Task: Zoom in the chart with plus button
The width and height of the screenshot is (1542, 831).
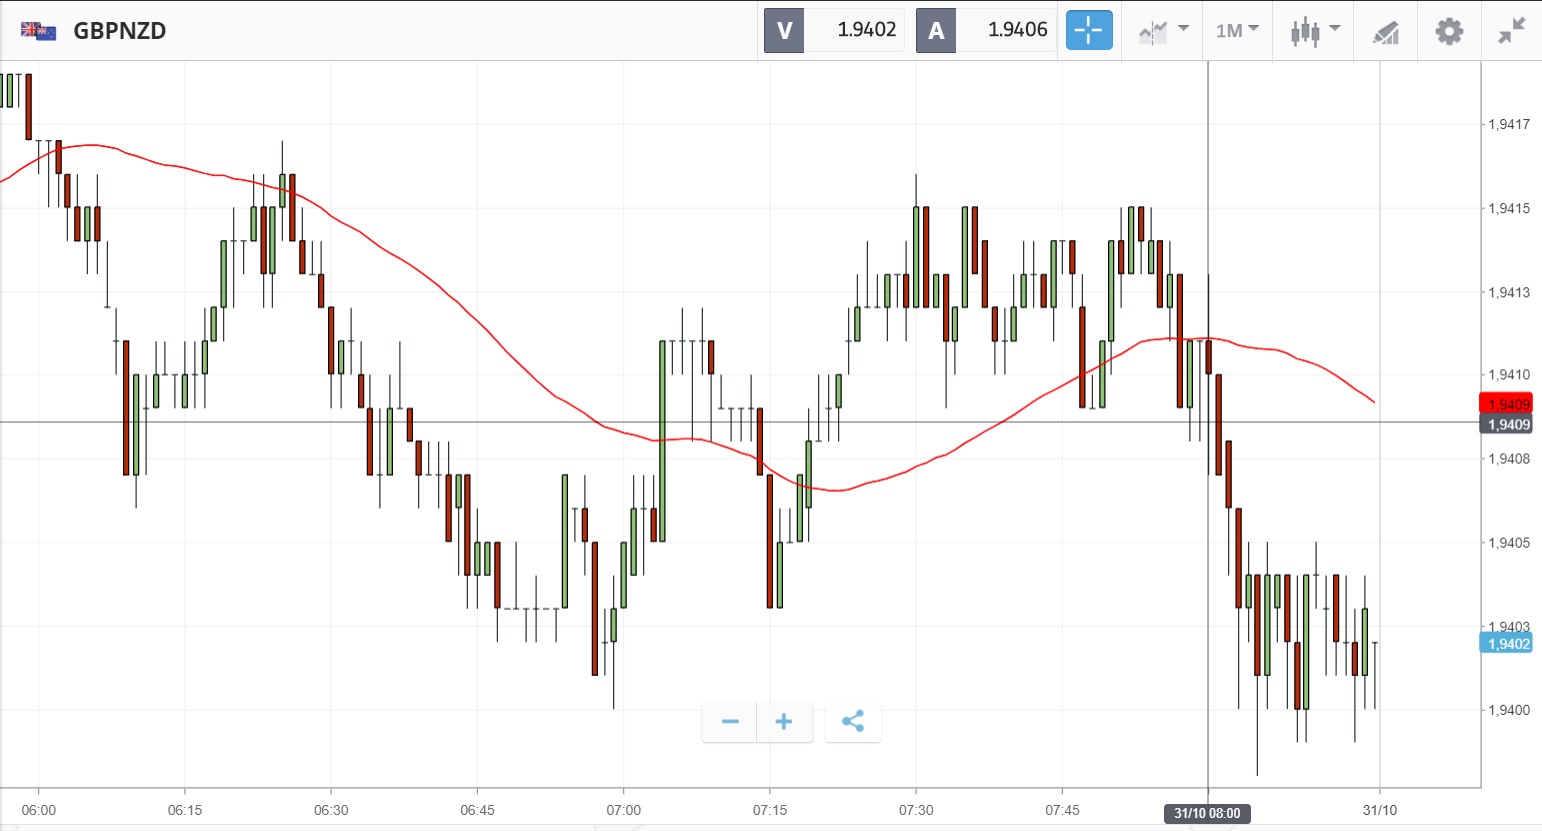Action: coord(784,722)
